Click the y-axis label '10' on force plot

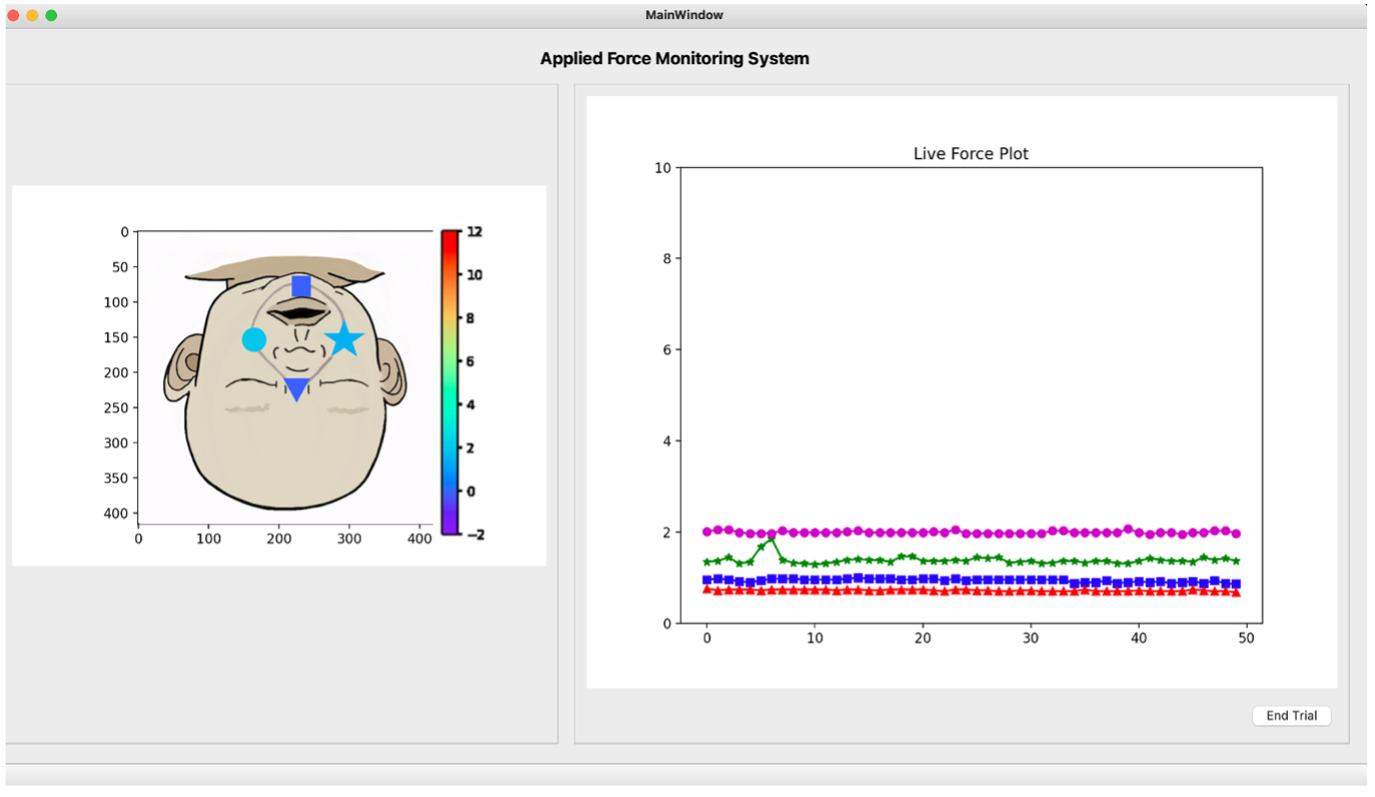(663, 167)
